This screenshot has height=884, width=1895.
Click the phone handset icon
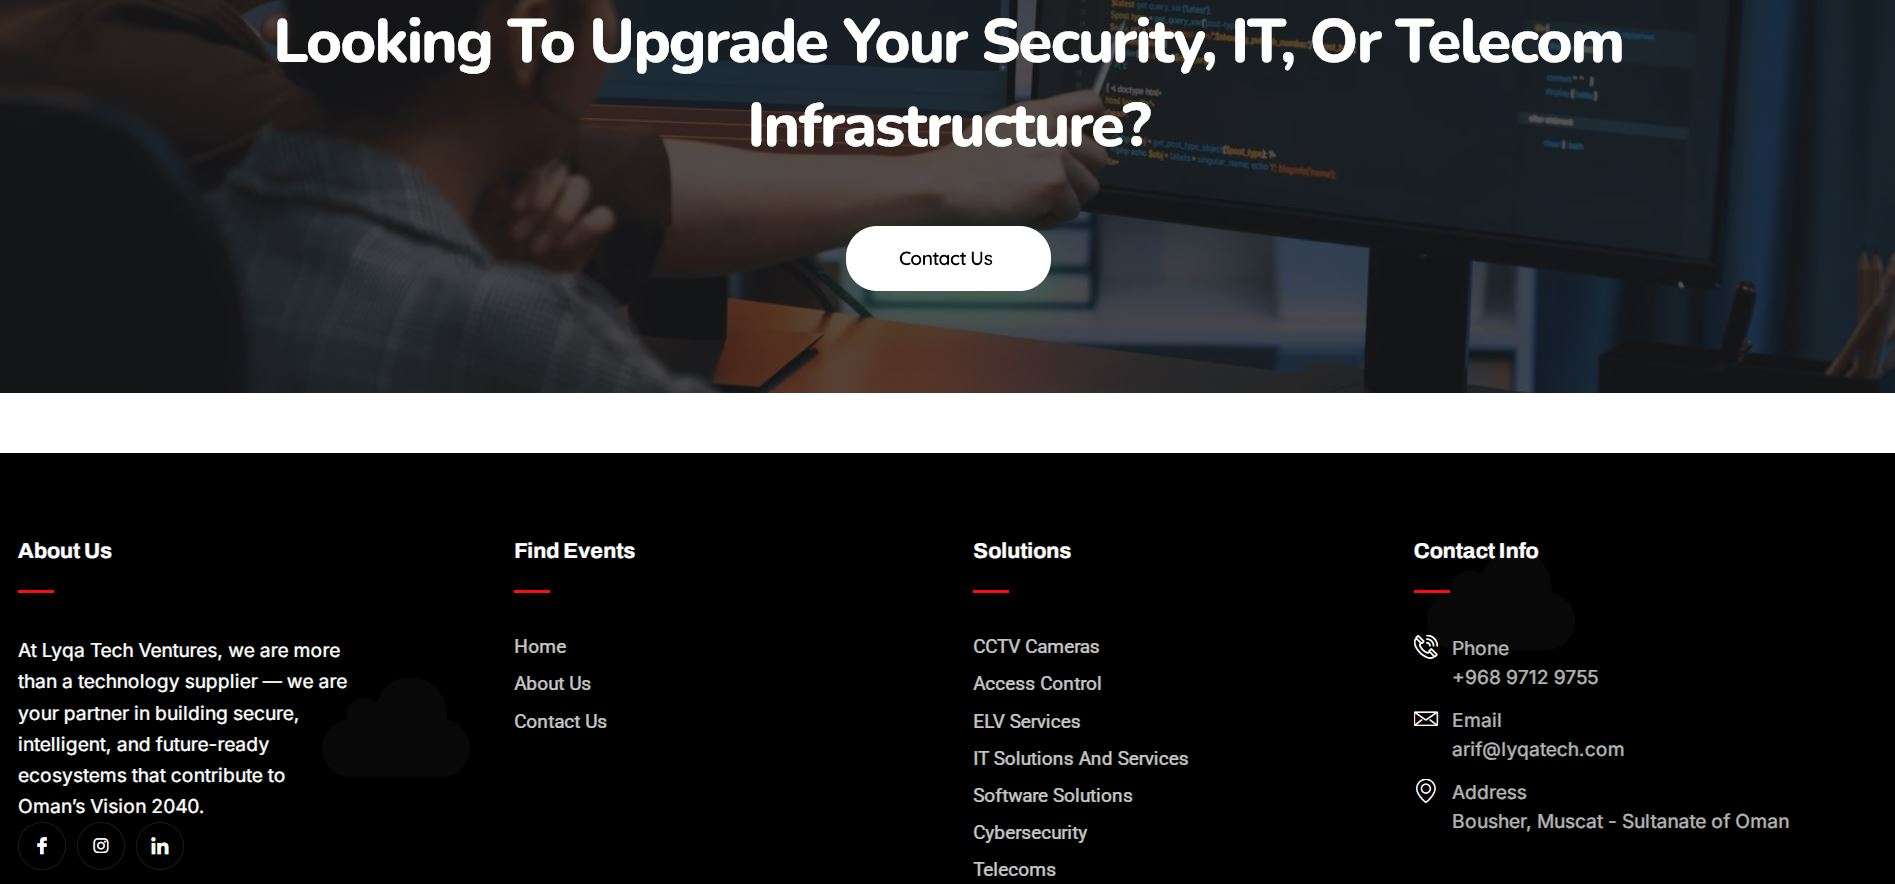pos(1426,647)
